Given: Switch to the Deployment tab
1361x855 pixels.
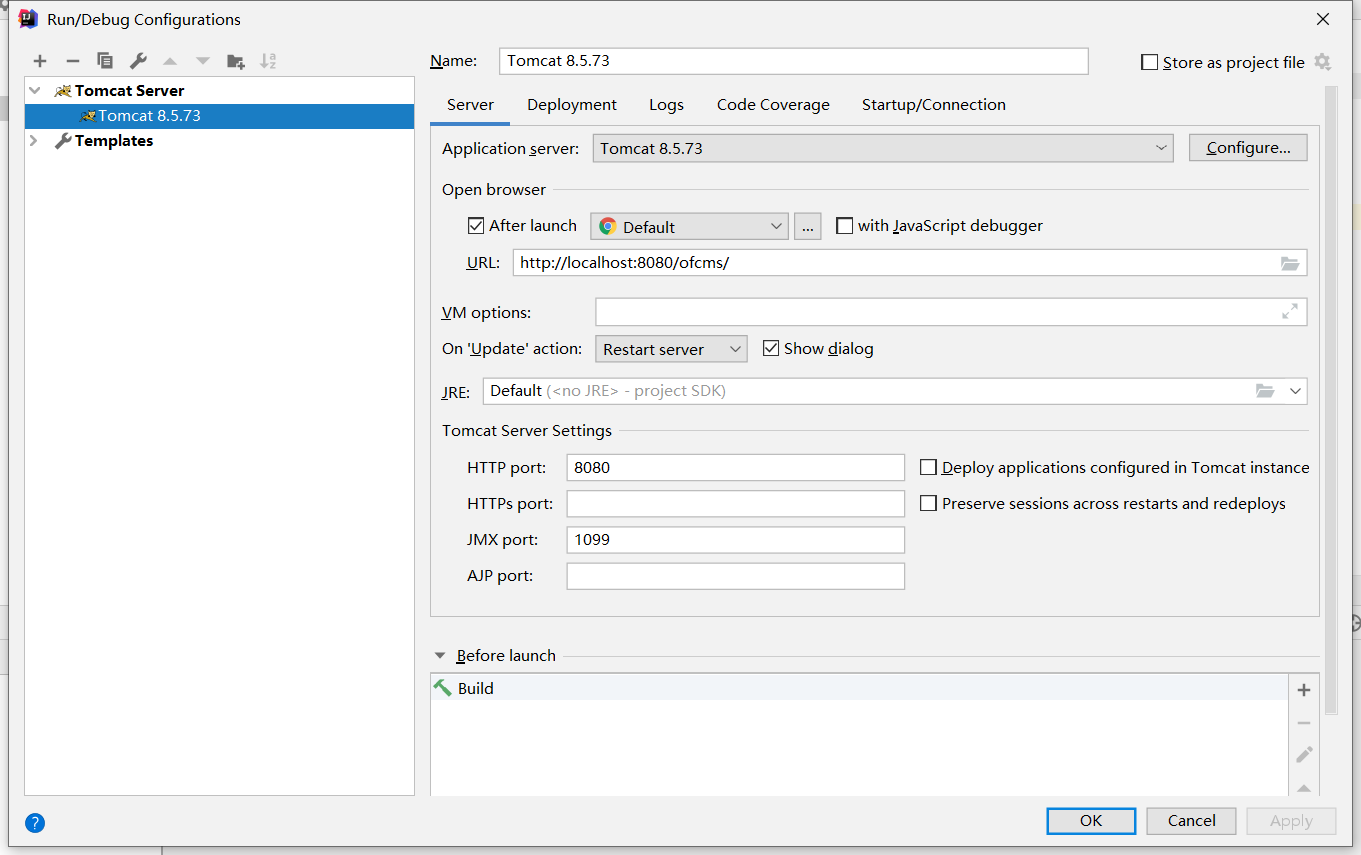Looking at the screenshot, I should coord(572,105).
